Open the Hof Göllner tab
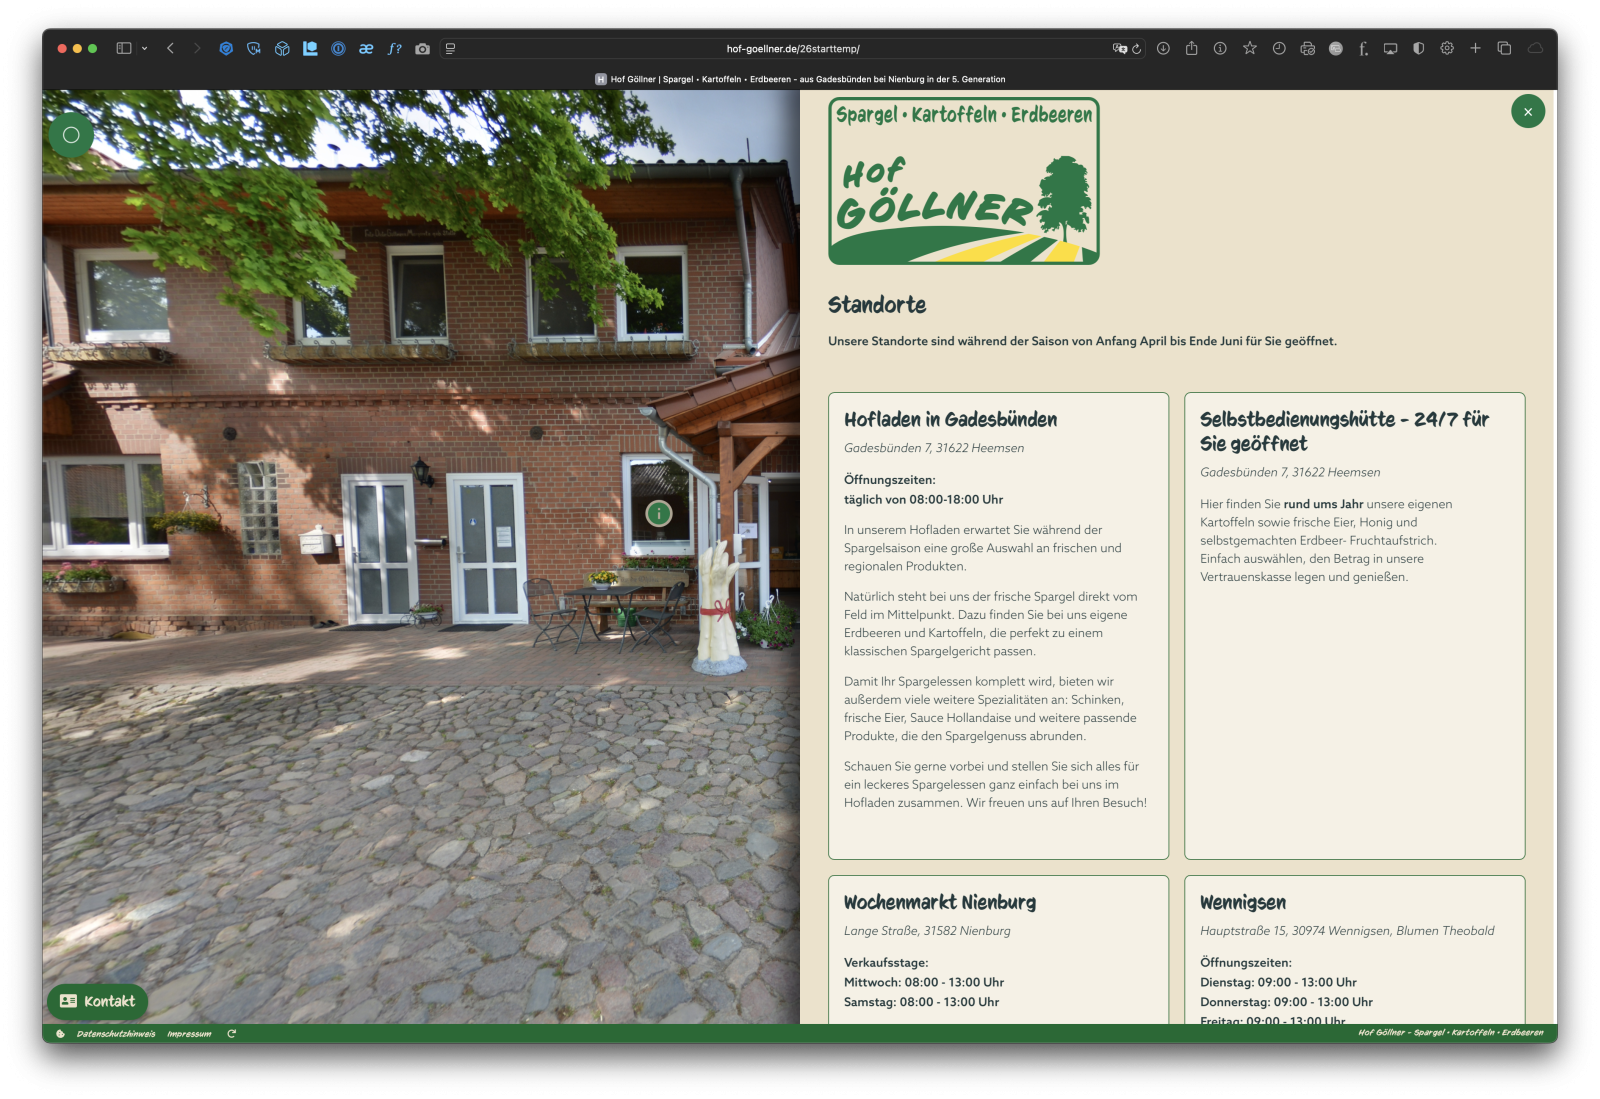 point(800,79)
